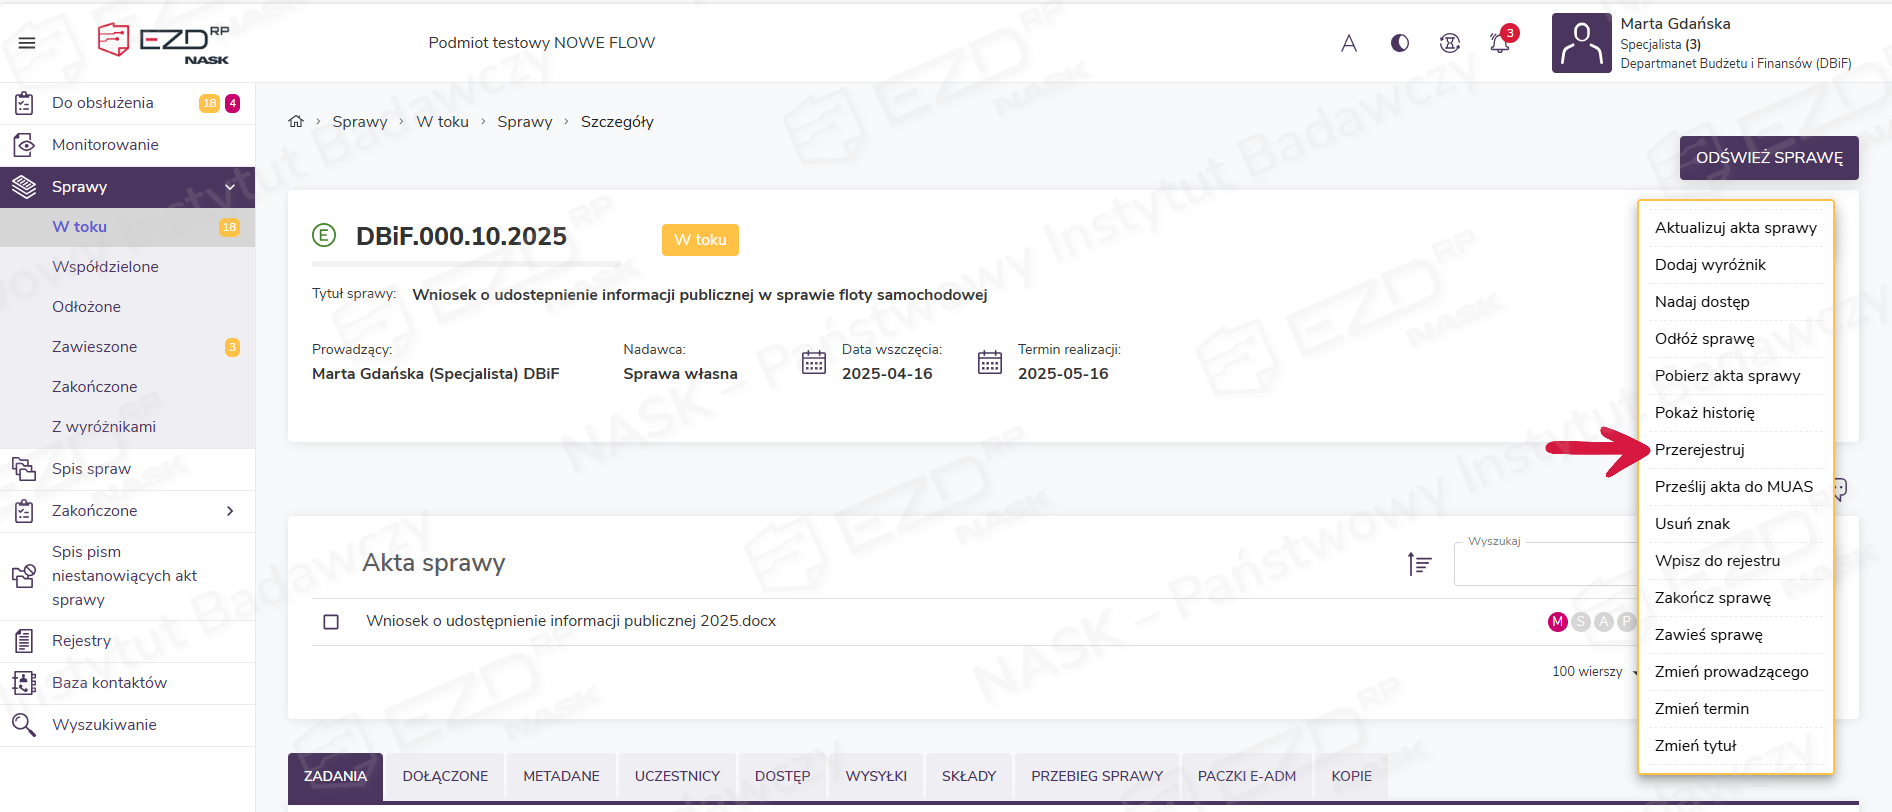Click the home breadcrumb icon
Viewport: 1892px width, 812px height.
tap(296, 122)
